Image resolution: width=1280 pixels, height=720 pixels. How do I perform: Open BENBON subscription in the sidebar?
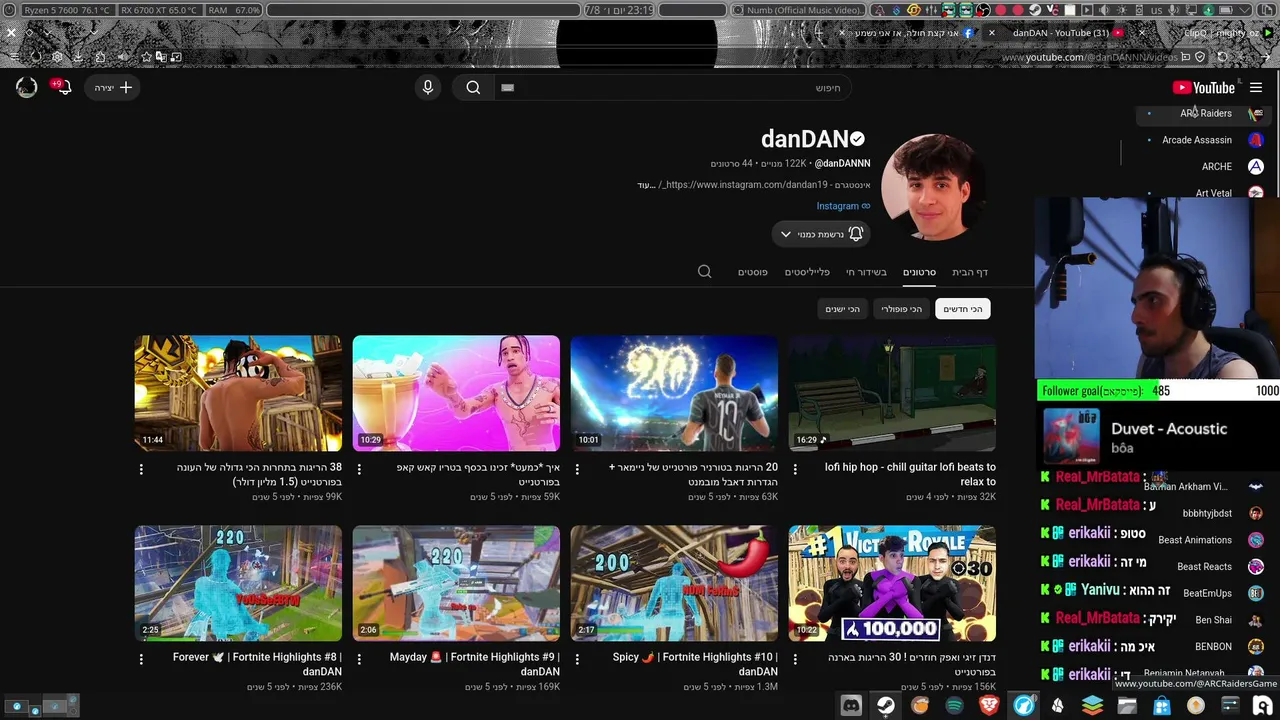1213,647
